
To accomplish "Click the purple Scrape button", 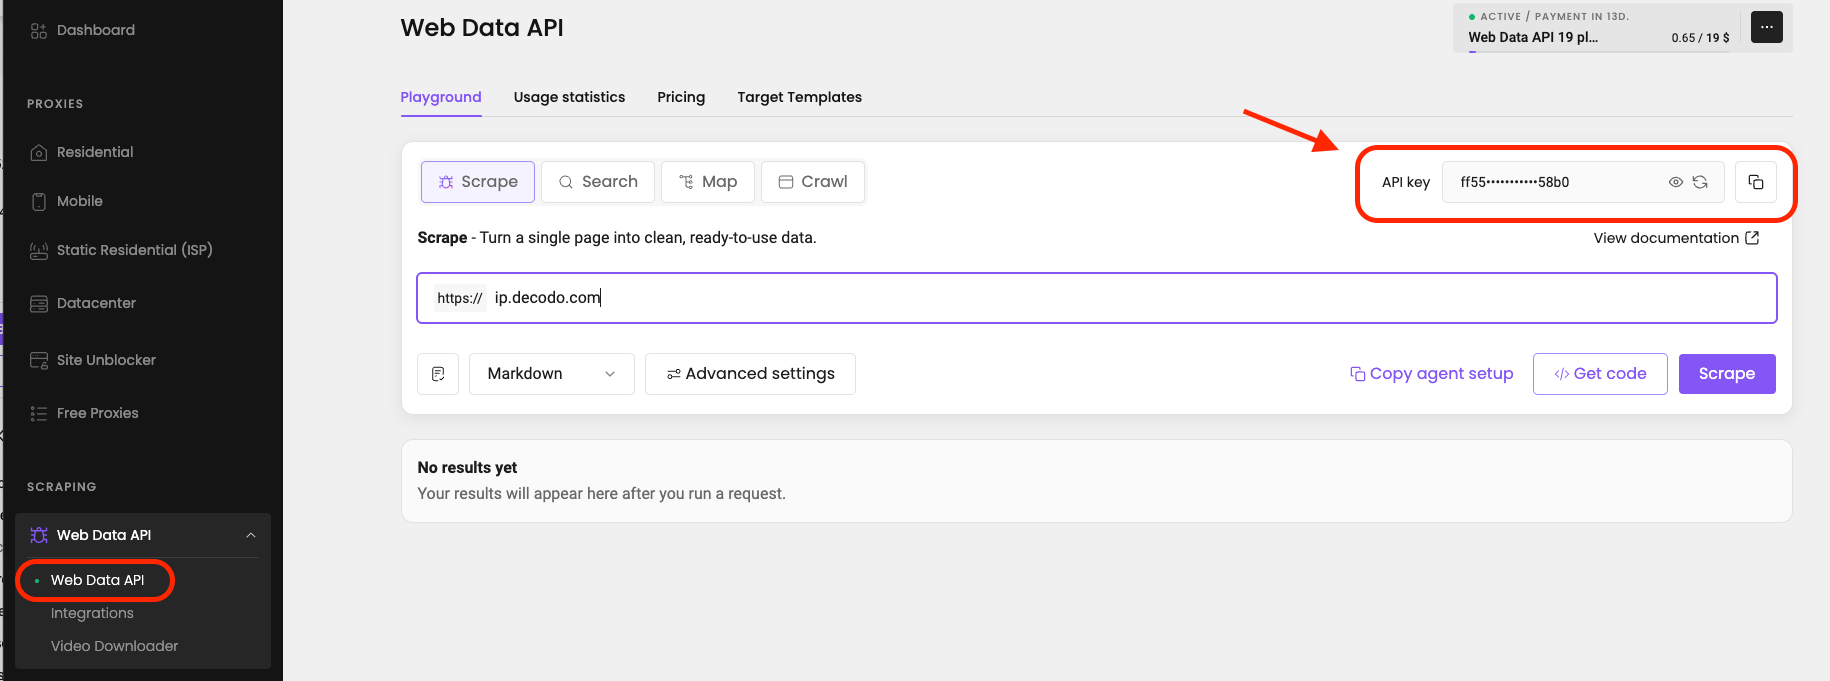I will (x=1727, y=374).
